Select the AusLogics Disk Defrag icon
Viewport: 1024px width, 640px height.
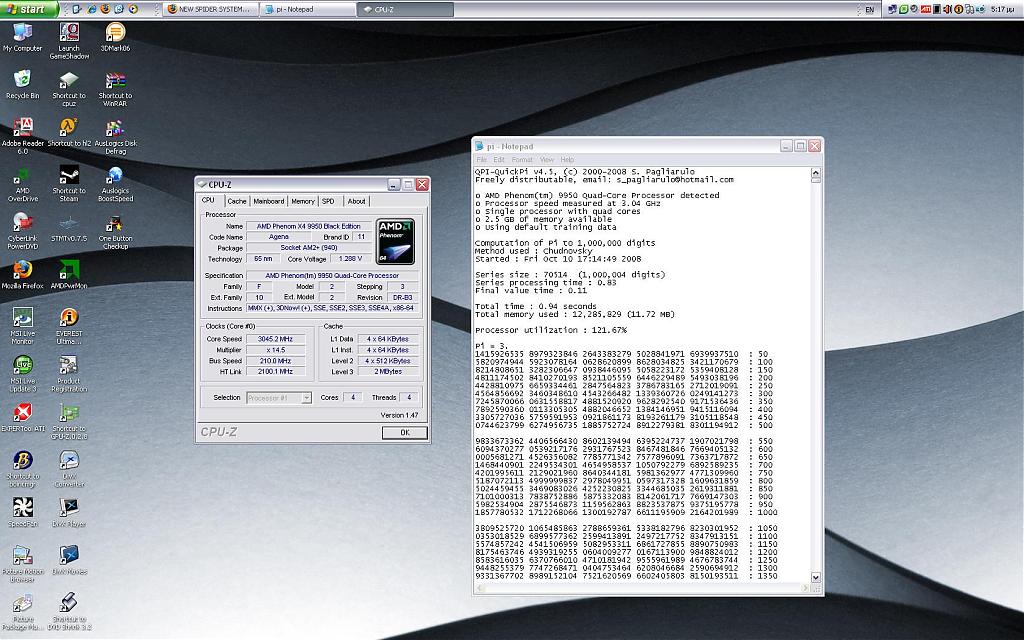coord(116,136)
